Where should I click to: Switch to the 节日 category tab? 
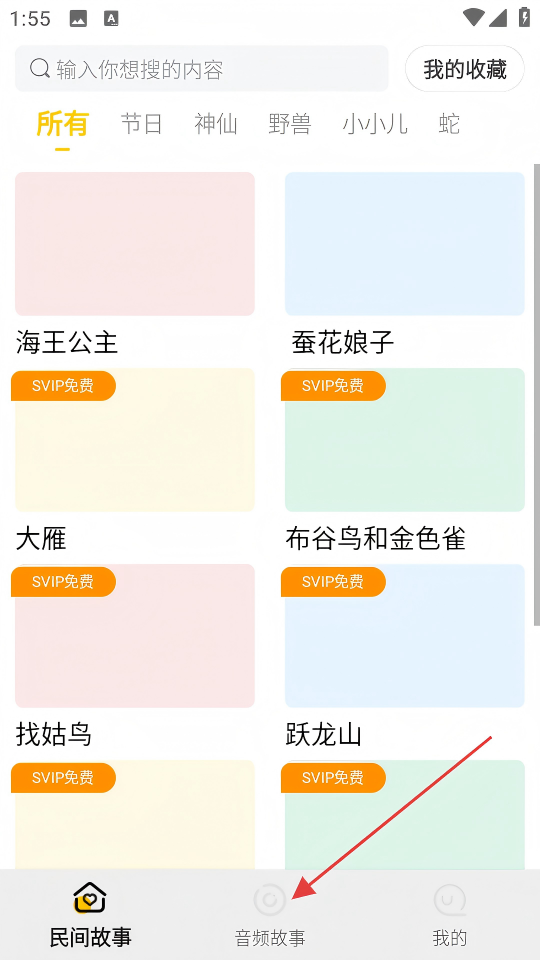tap(141, 124)
